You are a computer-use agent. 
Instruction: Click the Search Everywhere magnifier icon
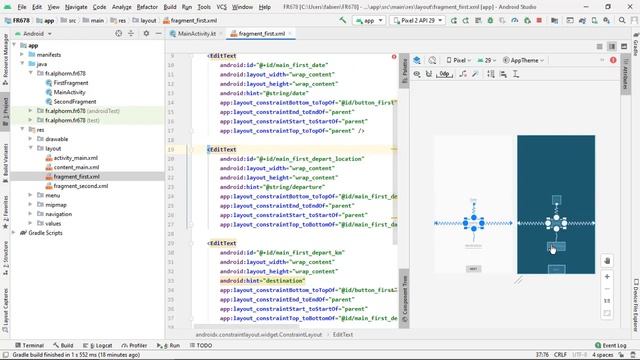[x=622, y=20]
